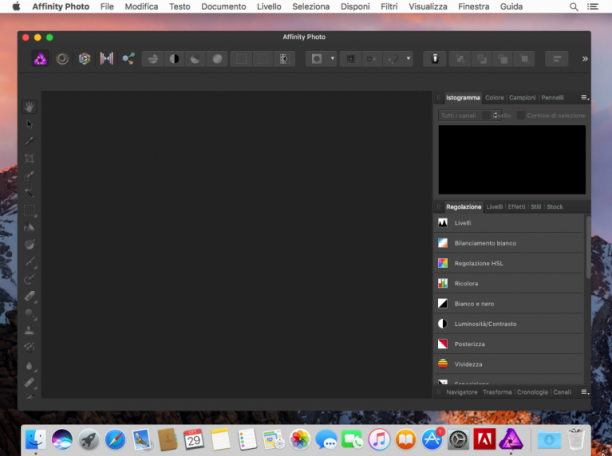The height and width of the screenshot is (456, 612).
Task: Apply Auto Colours toolbar icon
Action: (196, 59)
